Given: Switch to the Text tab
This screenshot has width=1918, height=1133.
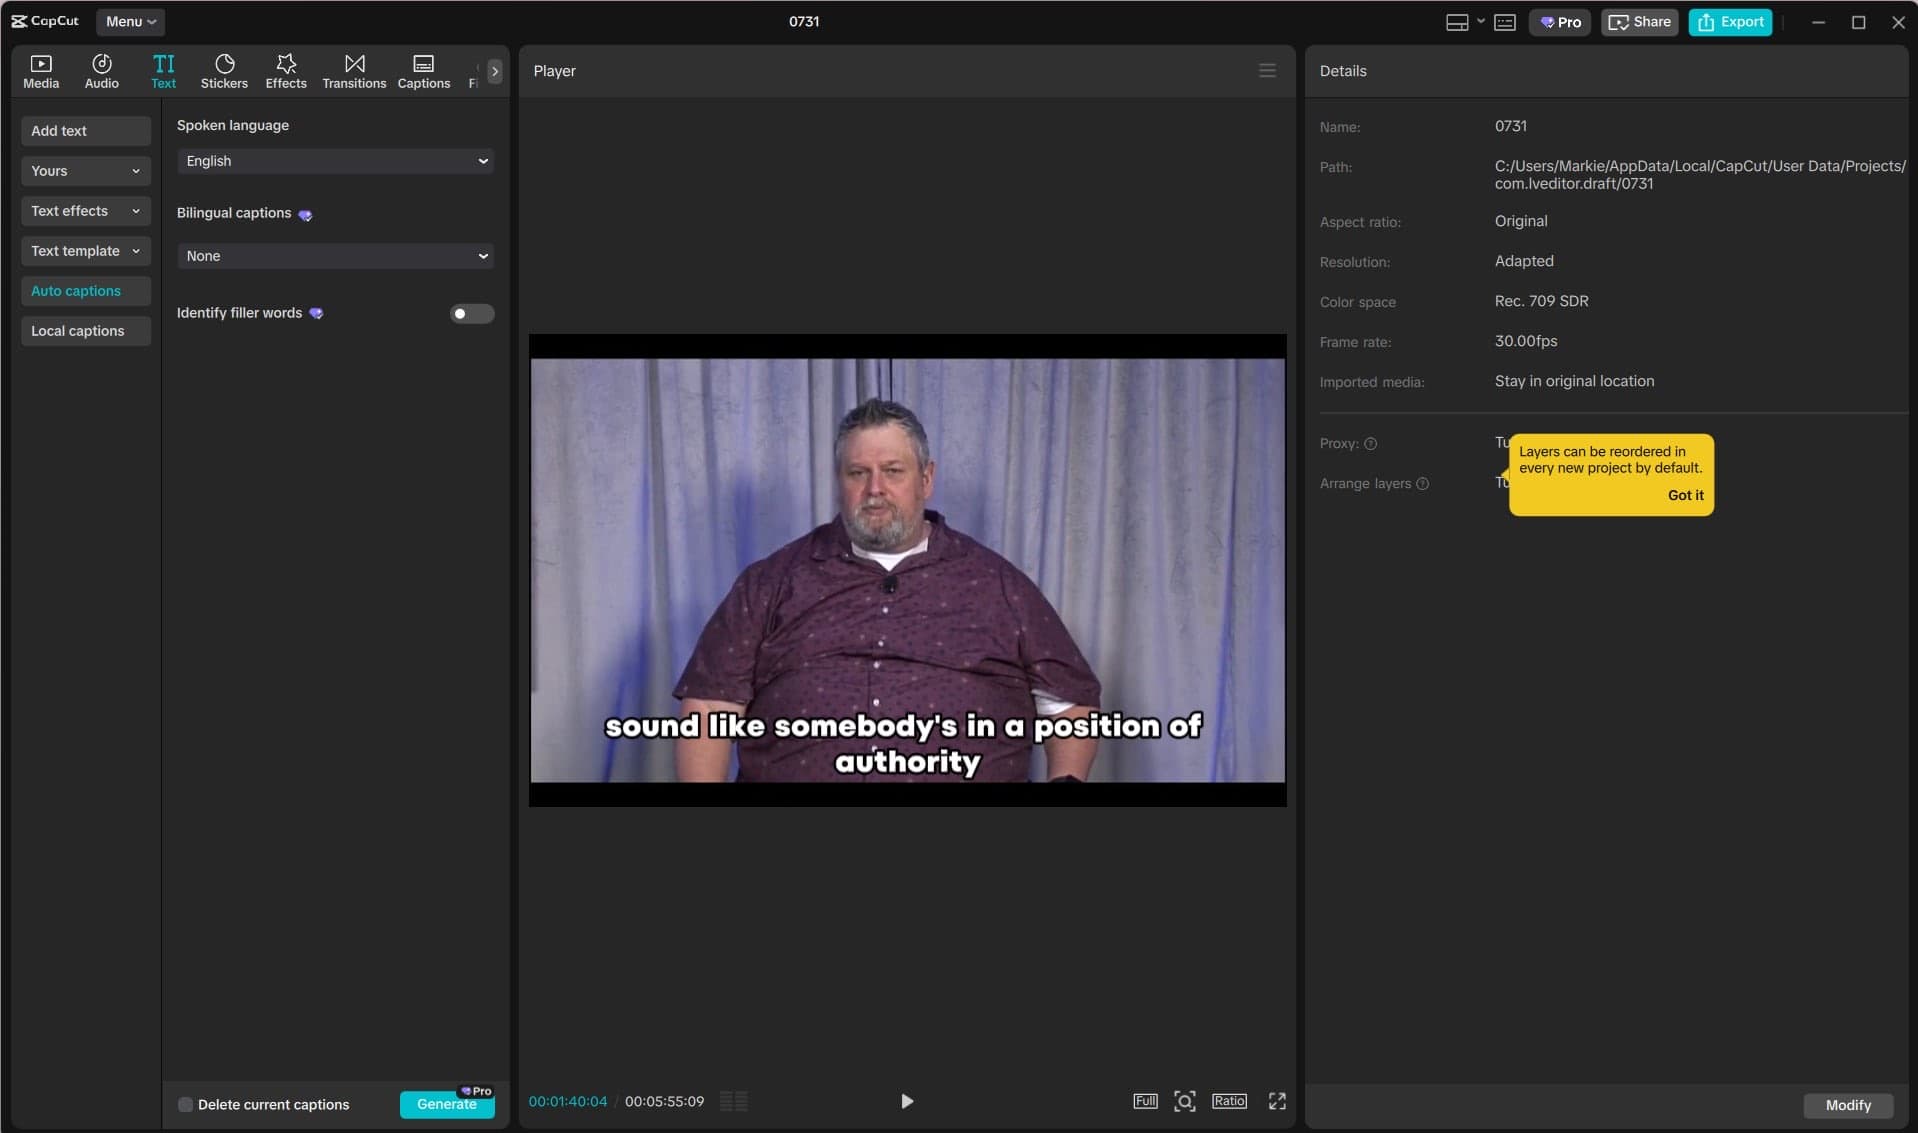Looking at the screenshot, I should (163, 70).
